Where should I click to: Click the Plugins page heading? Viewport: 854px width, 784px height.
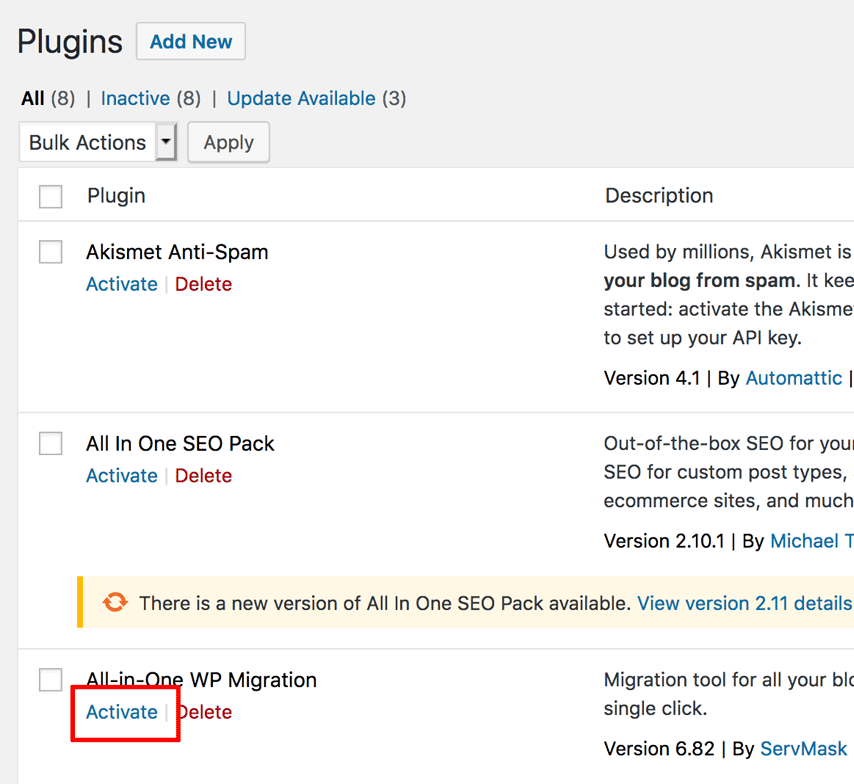[70, 42]
